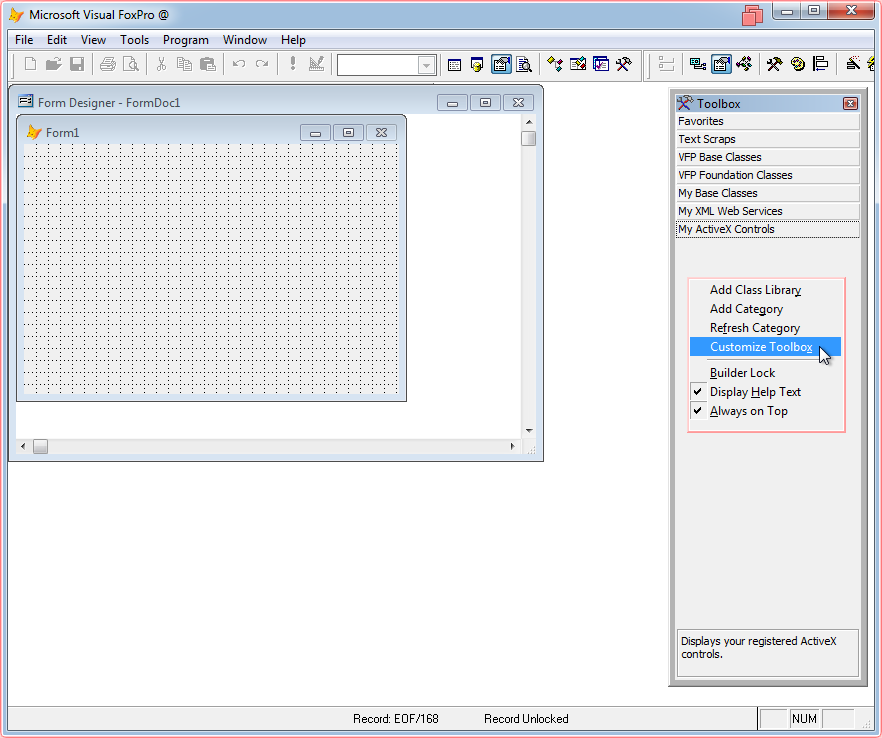Viewport: 882px width, 738px height.
Task: Toggle Properties Window icon beside Data Session
Action: [x=501, y=65]
